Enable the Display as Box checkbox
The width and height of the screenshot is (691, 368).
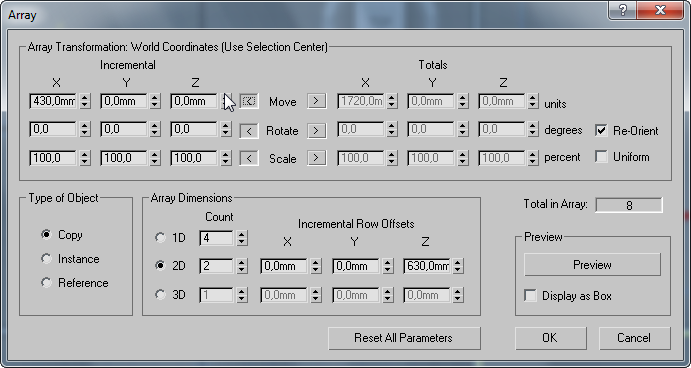530,295
